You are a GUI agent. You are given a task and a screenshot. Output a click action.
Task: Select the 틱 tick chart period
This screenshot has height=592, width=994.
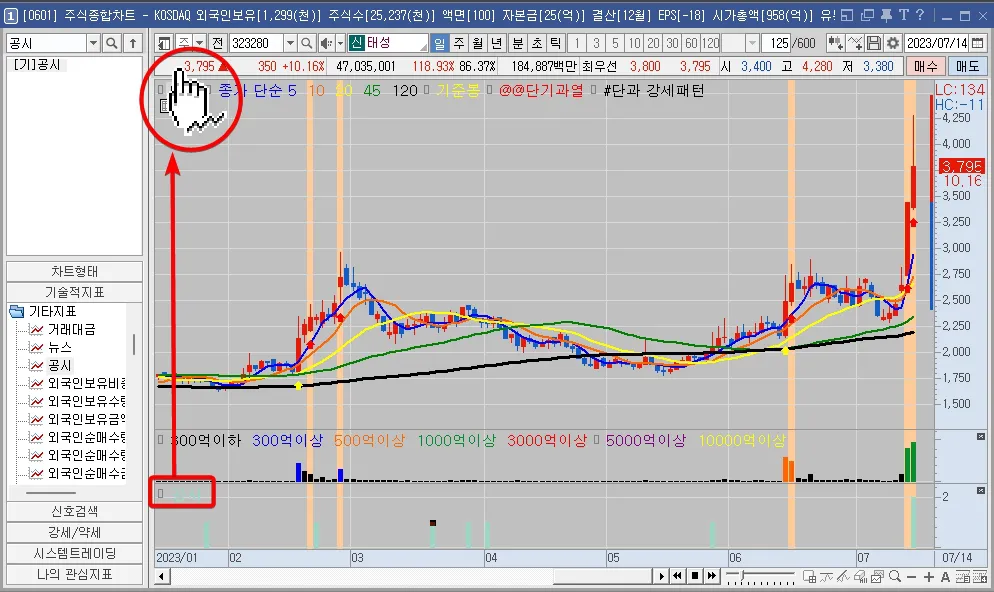tap(555, 43)
